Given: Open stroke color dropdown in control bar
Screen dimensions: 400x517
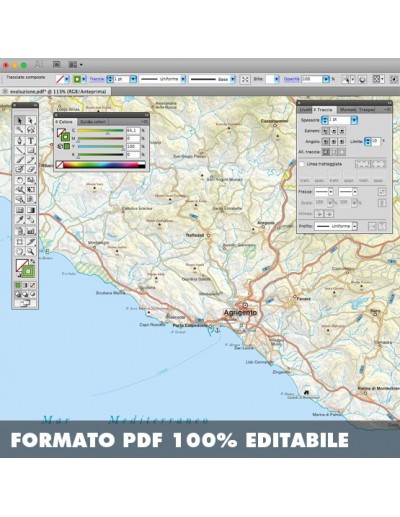Looking at the screenshot, I should pyautogui.click(x=84, y=79).
